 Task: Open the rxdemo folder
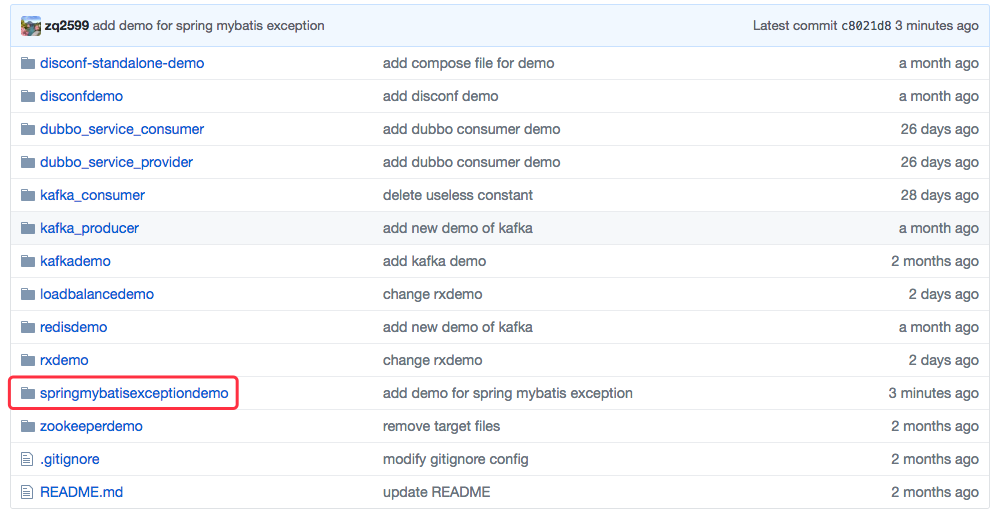[x=64, y=360]
